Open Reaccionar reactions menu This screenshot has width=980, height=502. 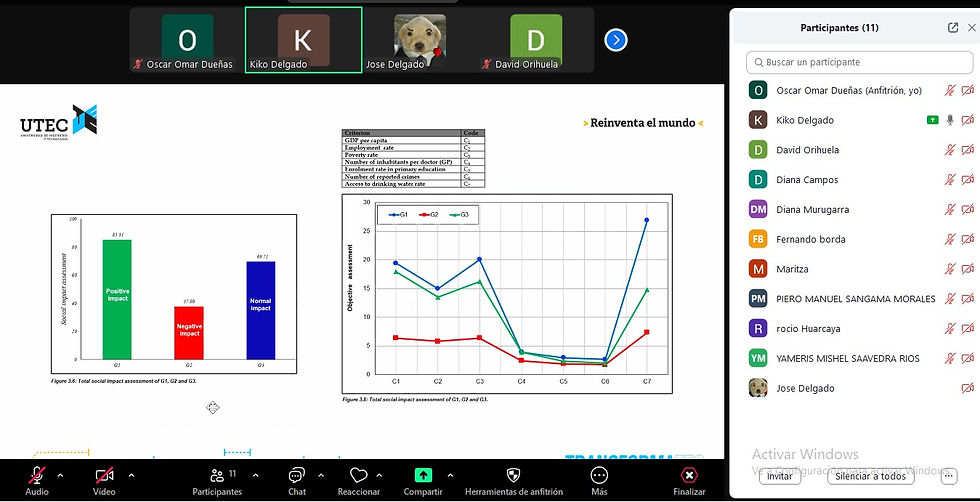pos(359,481)
